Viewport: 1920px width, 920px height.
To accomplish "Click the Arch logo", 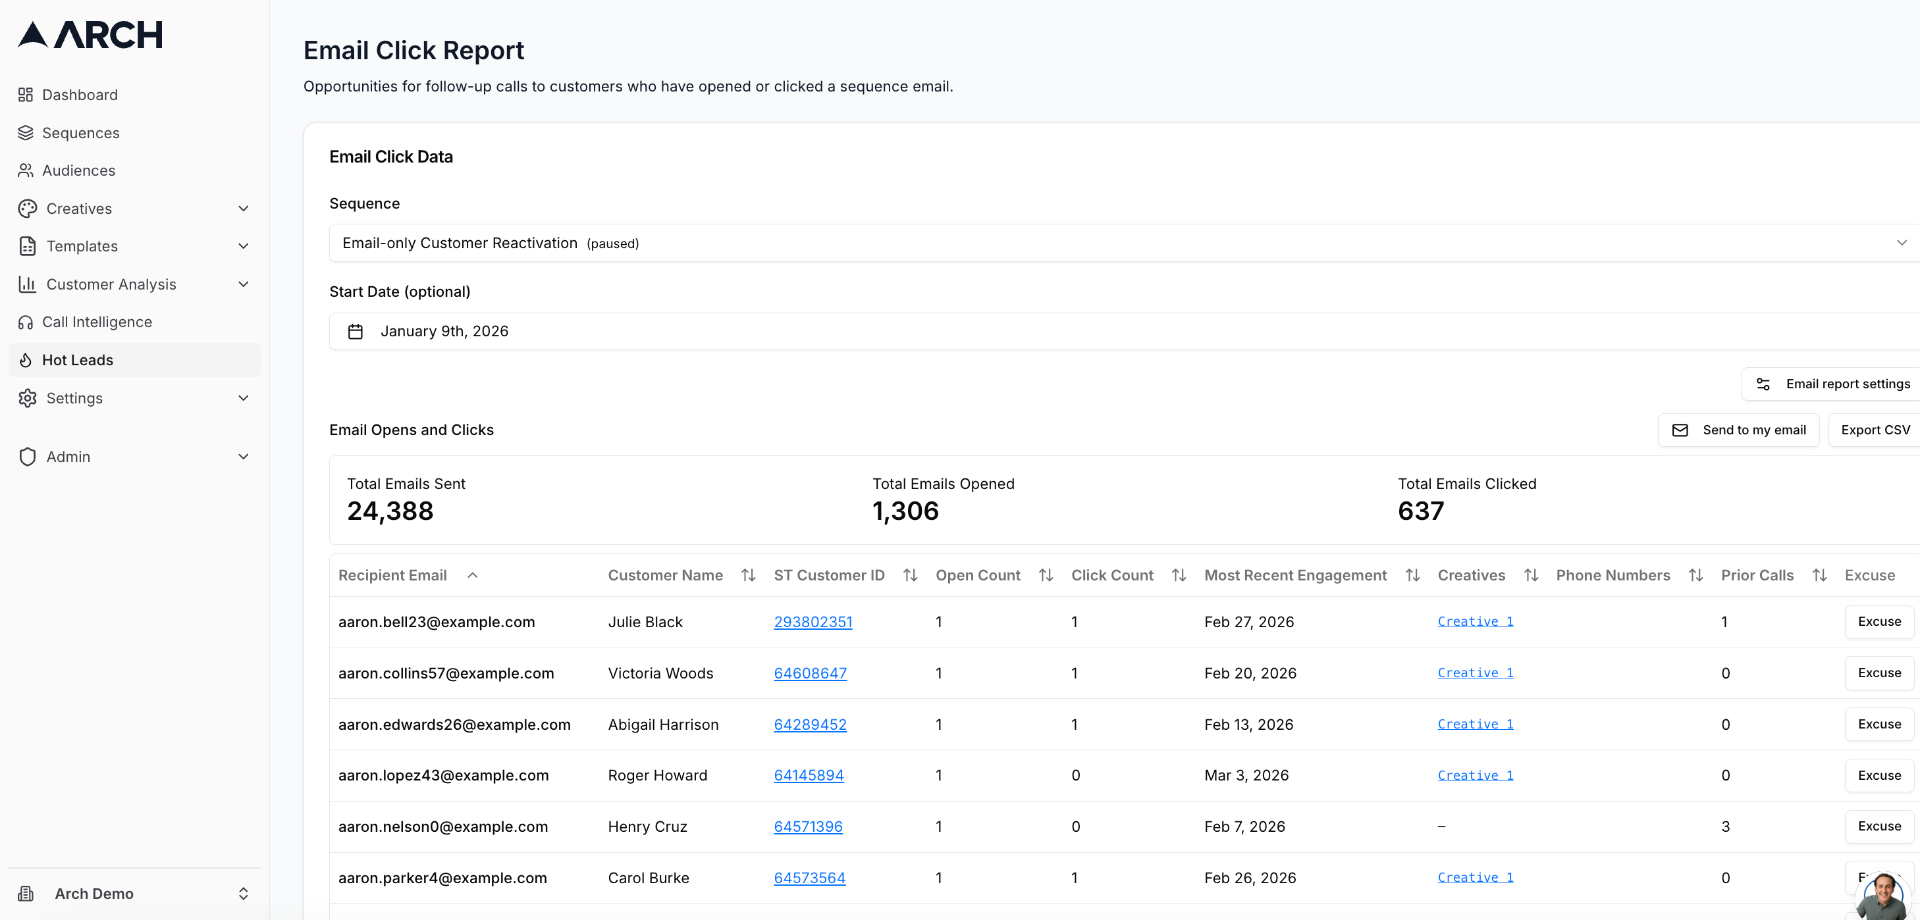I will pyautogui.click(x=90, y=35).
